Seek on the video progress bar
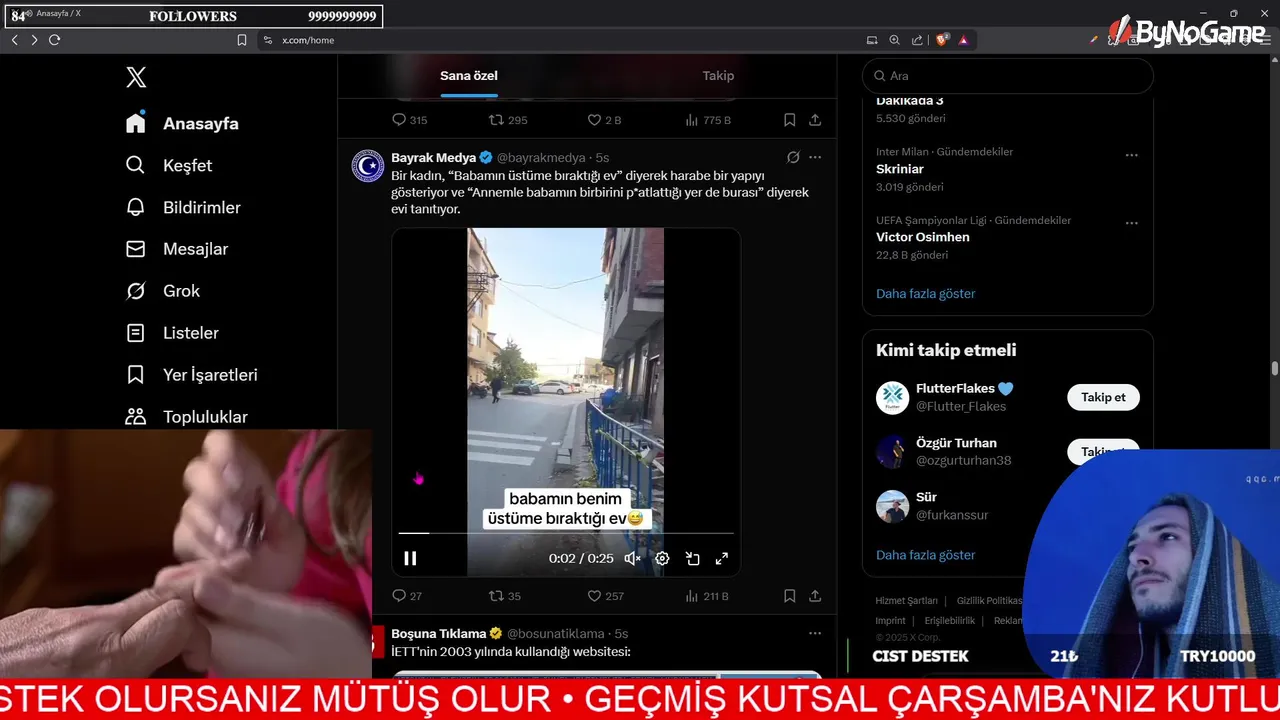 (566, 533)
